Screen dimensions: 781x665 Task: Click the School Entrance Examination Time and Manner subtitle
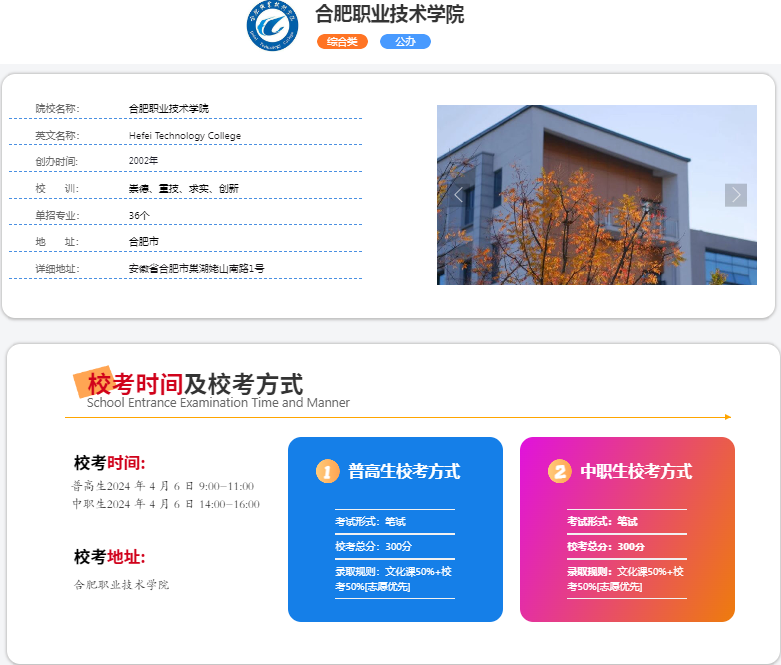tap(218, 402)
